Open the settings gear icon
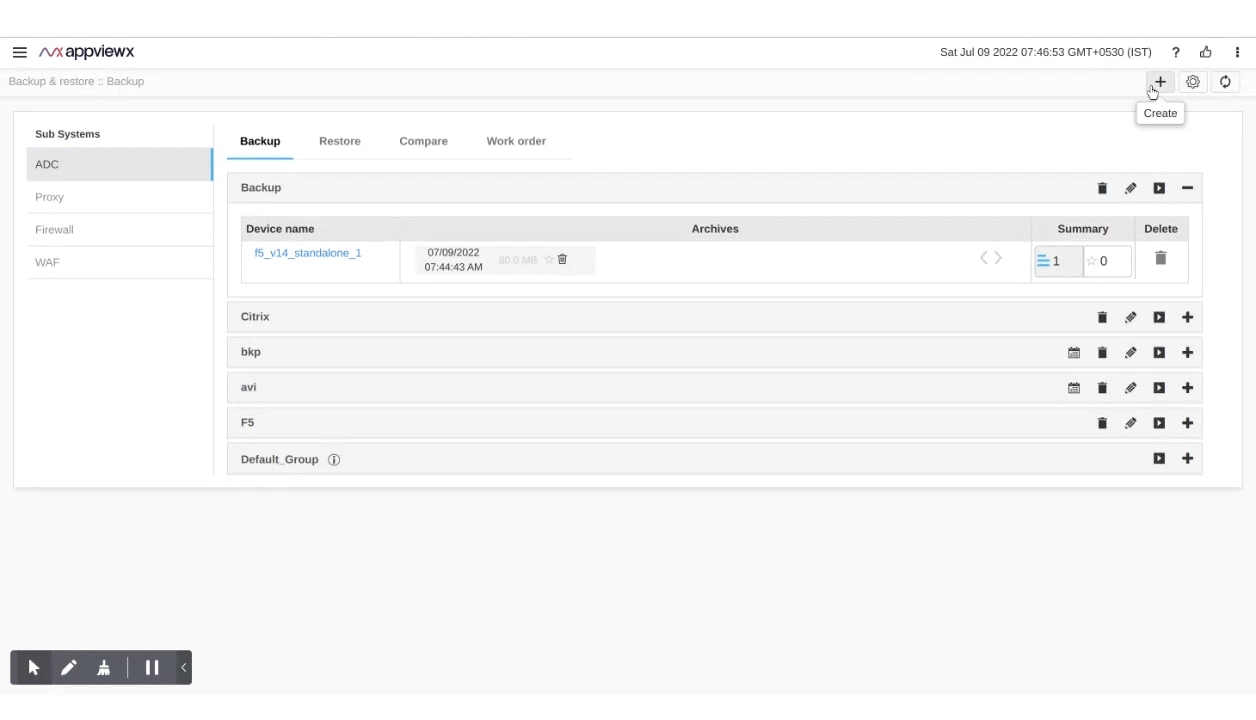The width and height of the screenshot is (1256, 720). pyautogui.click(x=1192, y=82)
